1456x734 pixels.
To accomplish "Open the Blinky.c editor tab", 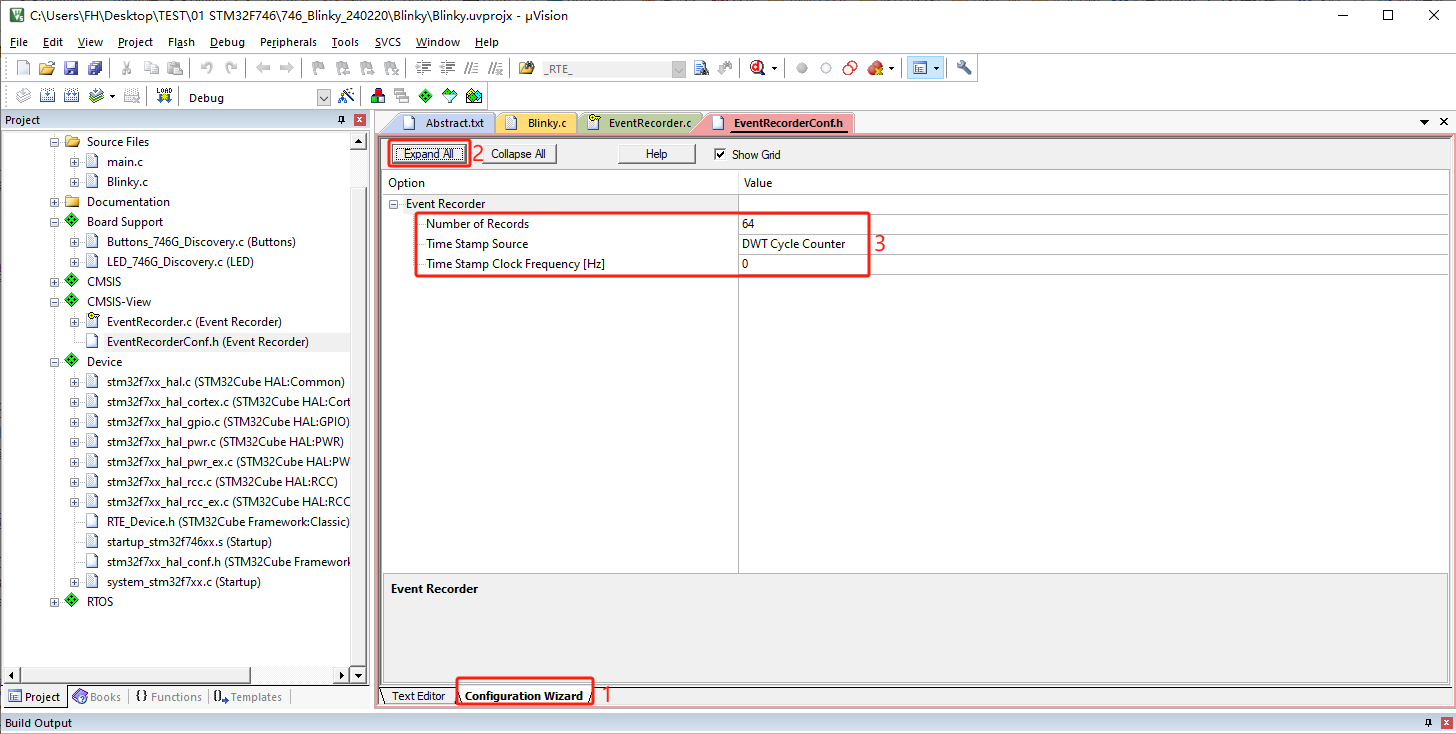I will point(546,123).
